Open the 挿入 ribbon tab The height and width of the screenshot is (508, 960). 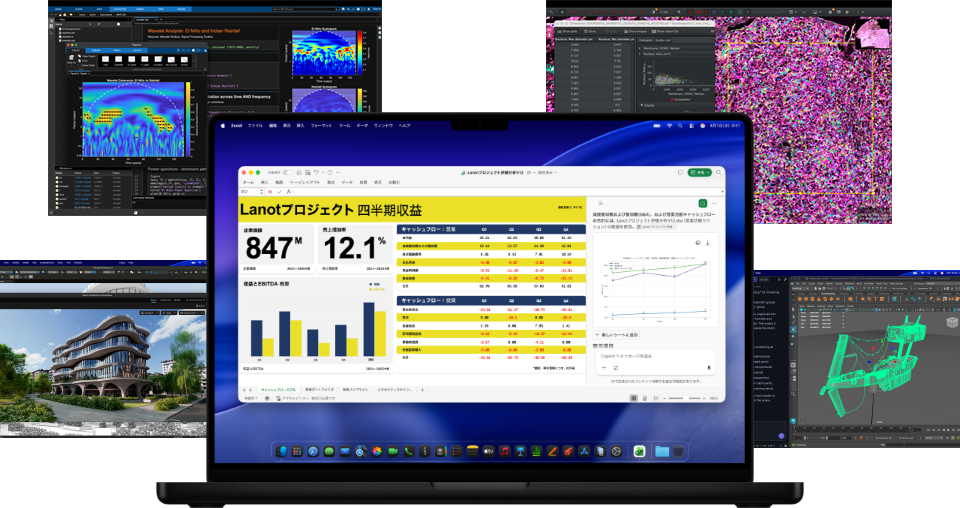(x=264, y=183)
